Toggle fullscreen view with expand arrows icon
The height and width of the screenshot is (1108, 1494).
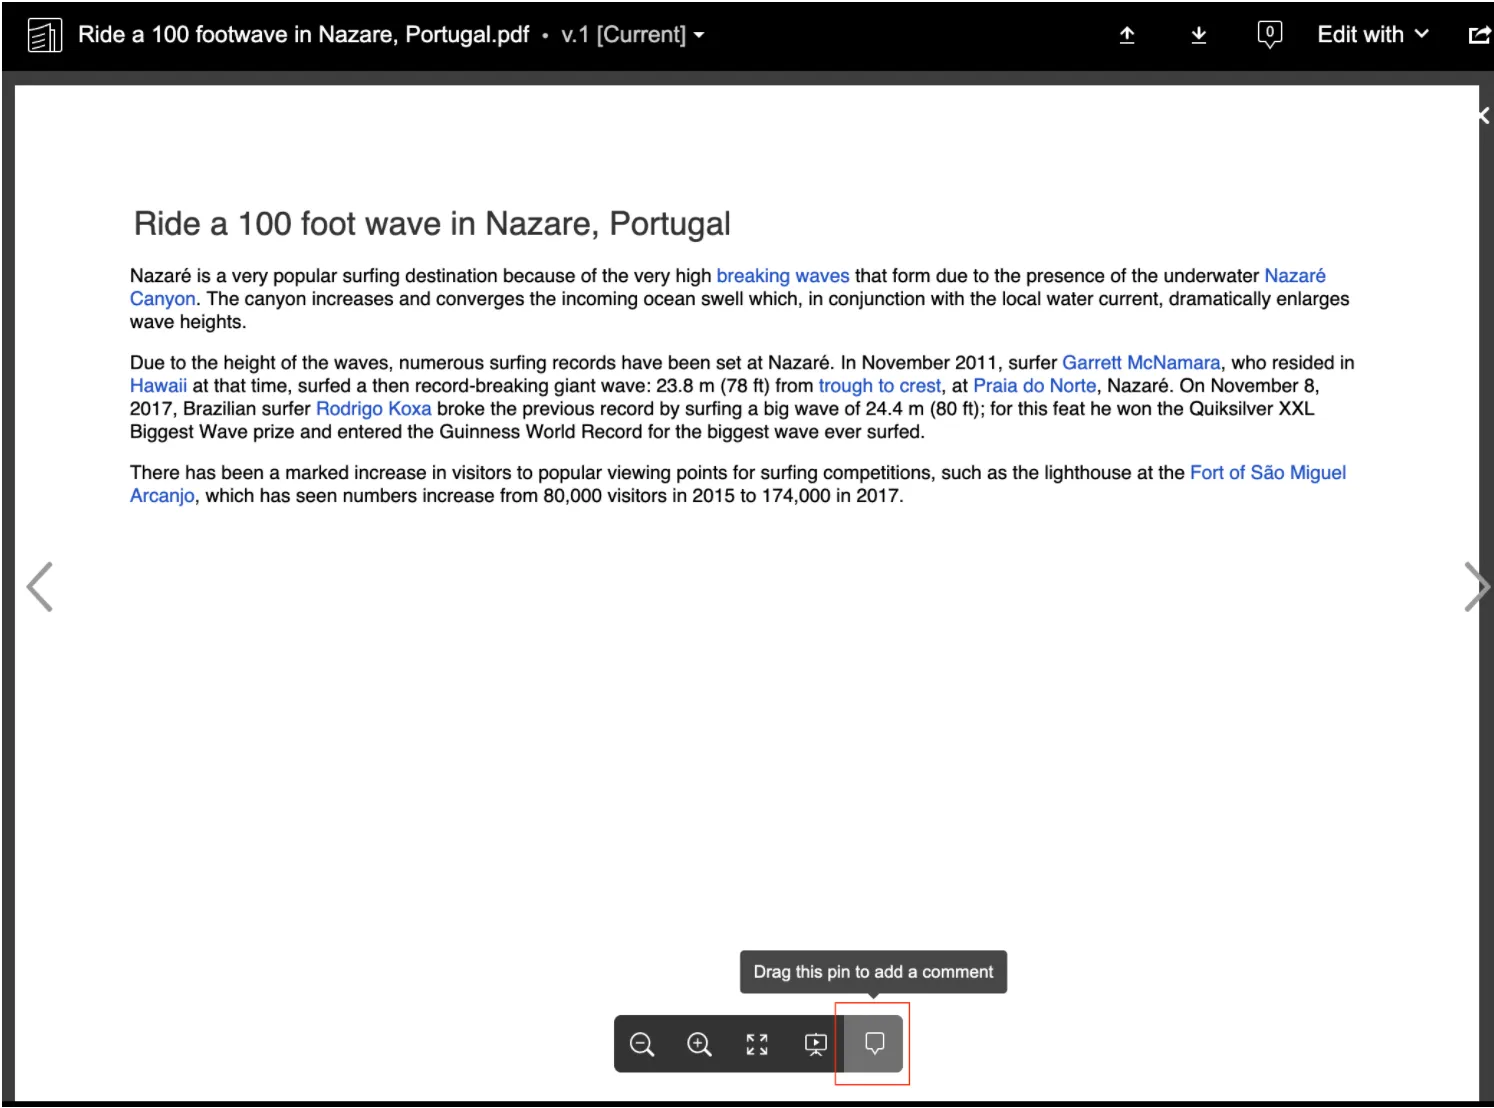757,1044
